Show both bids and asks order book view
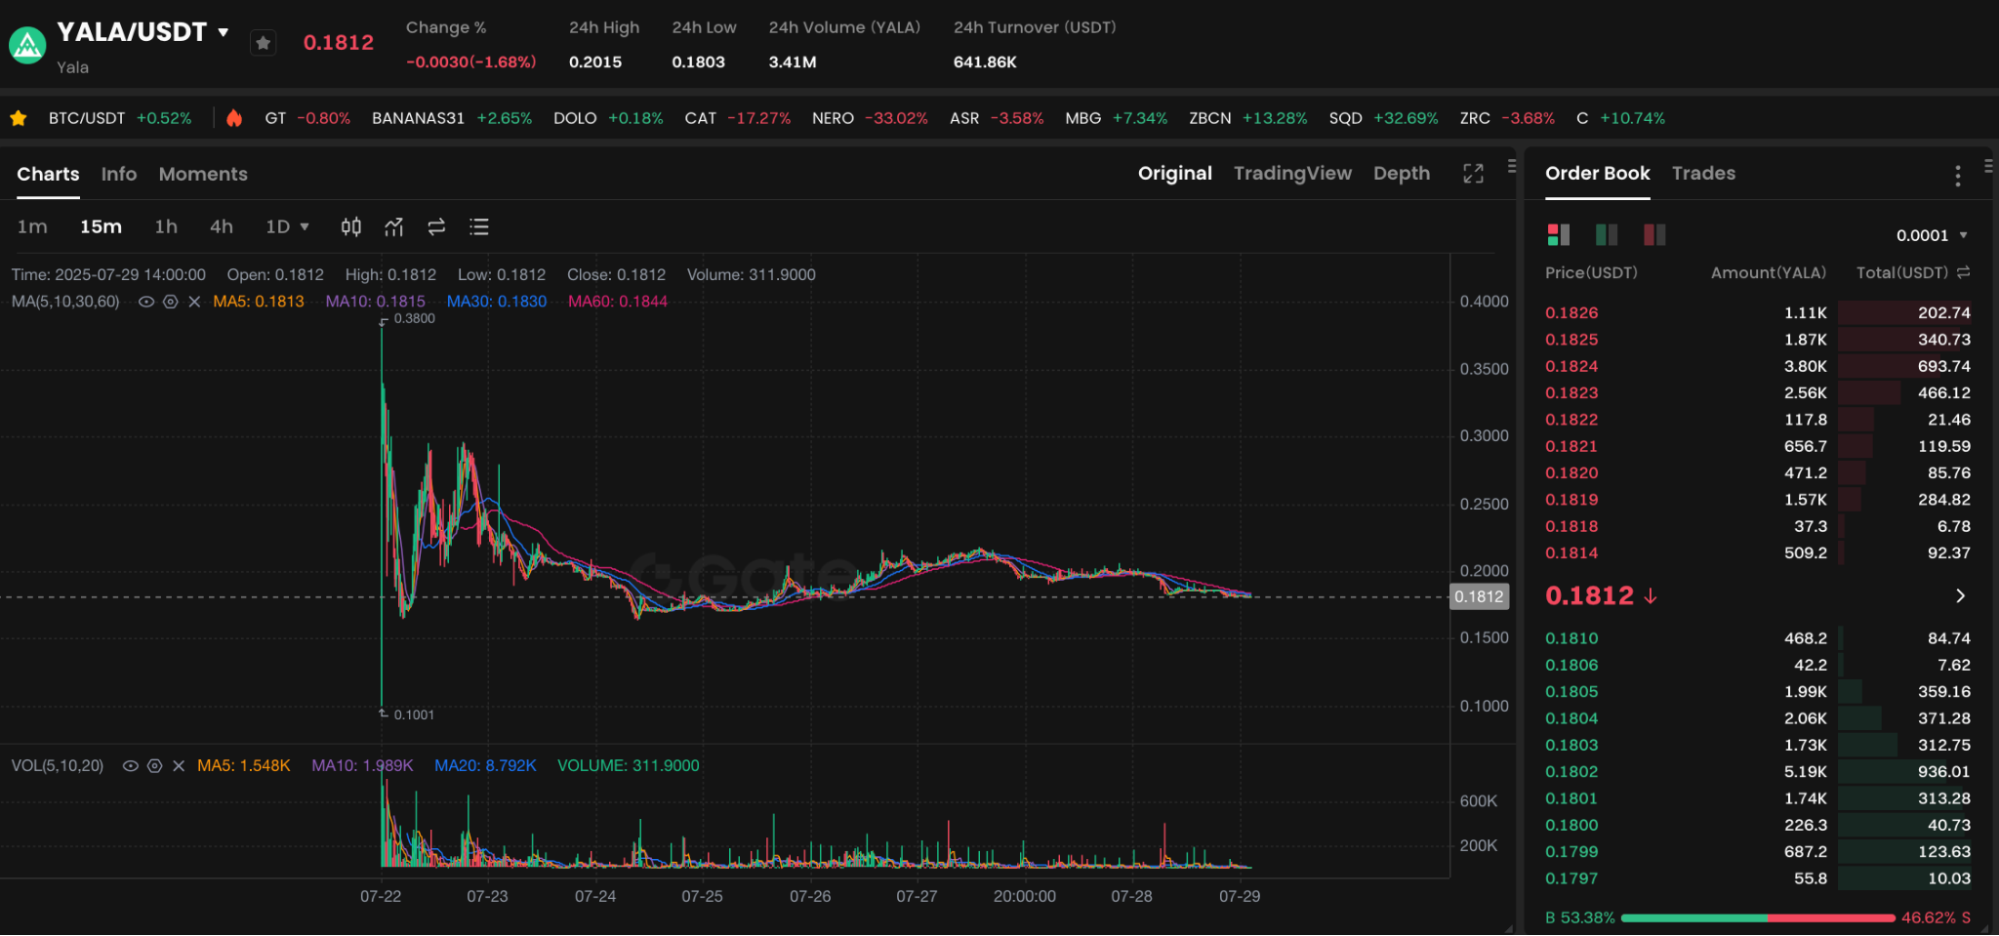The height and width of the screenshot is (936, 1999). [x=1558, y=235]
